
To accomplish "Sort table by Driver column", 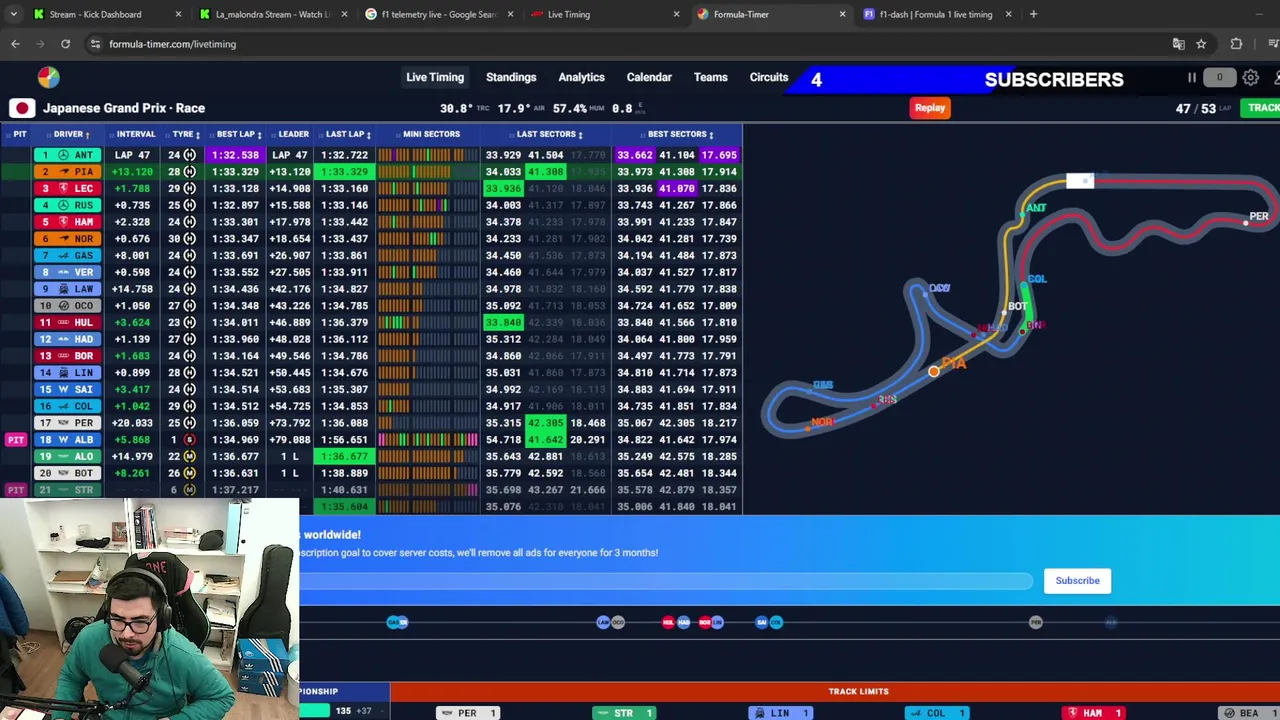I will [x=72, y=134].
